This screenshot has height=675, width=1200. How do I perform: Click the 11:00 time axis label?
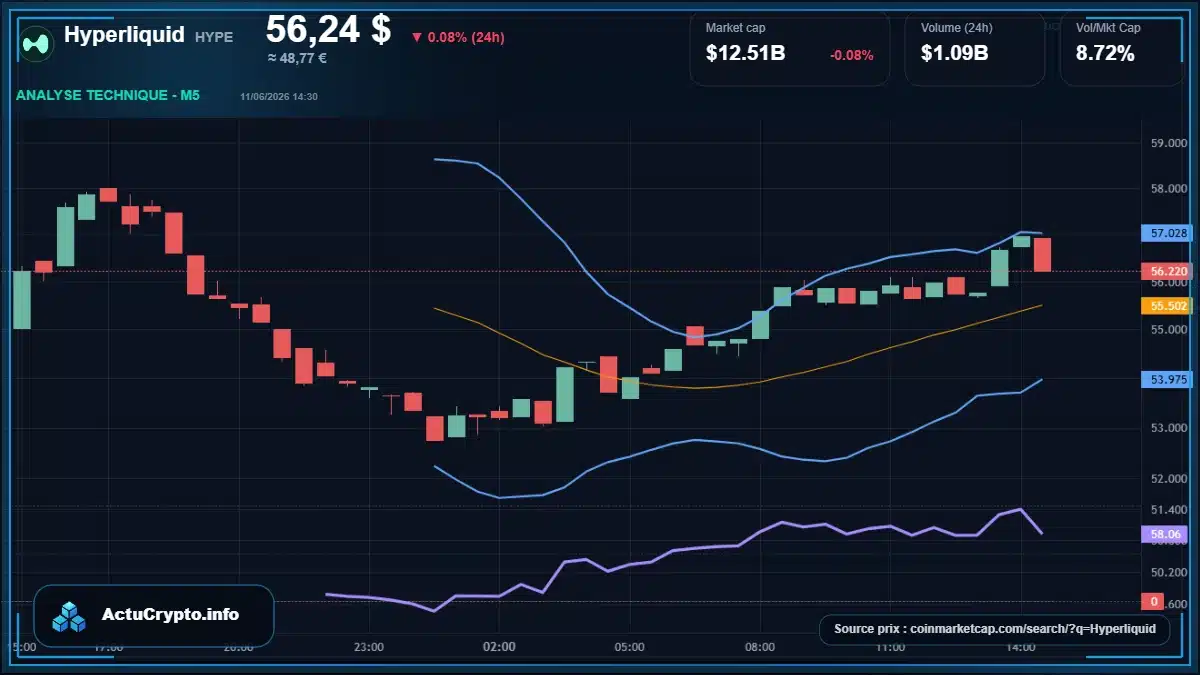click(890, 647)
